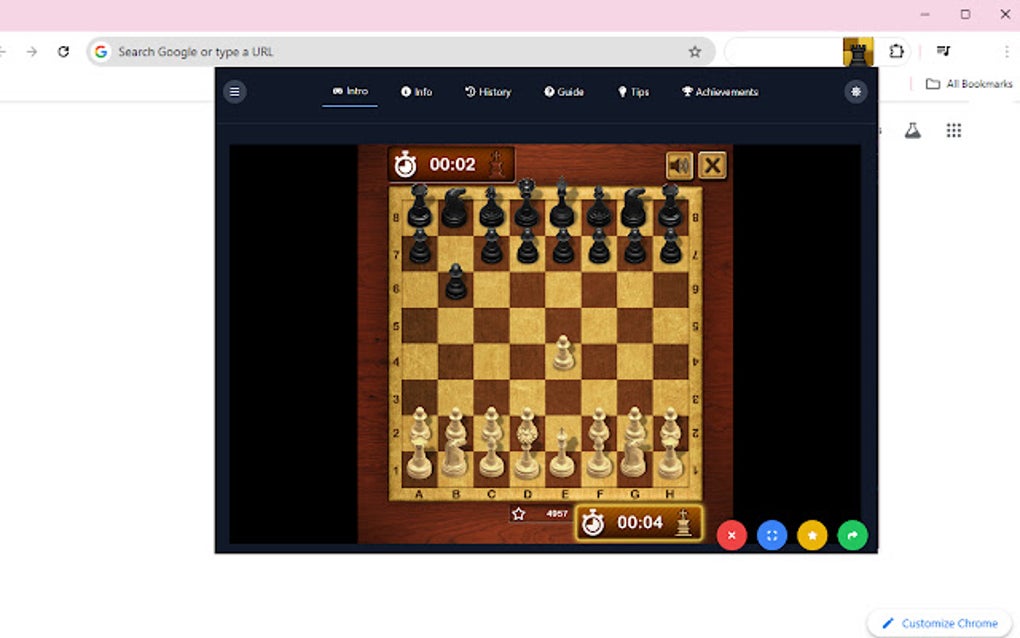1020x638 pixels.
Task: Open All Bookmarks
Action: tap(967, 84)
